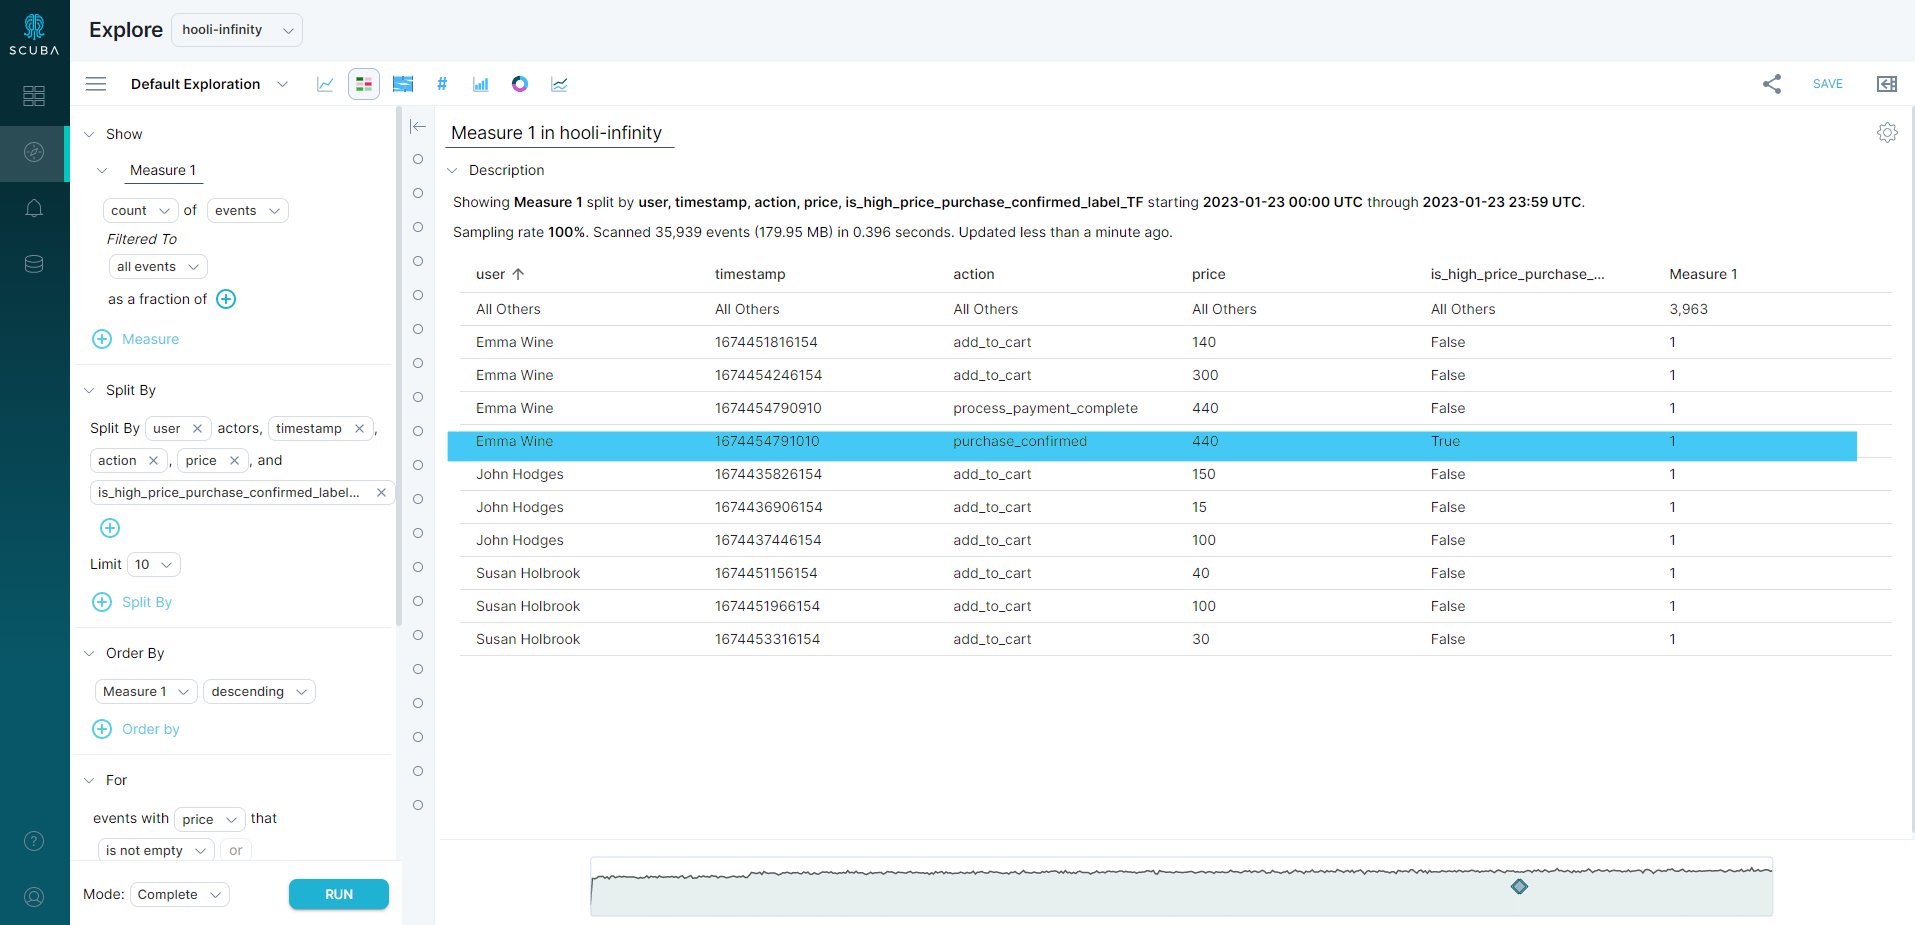Click the diamond marker on the timeline
Image resolution: width=1915 pixels, height=925 pixels.
[1519, 887]
